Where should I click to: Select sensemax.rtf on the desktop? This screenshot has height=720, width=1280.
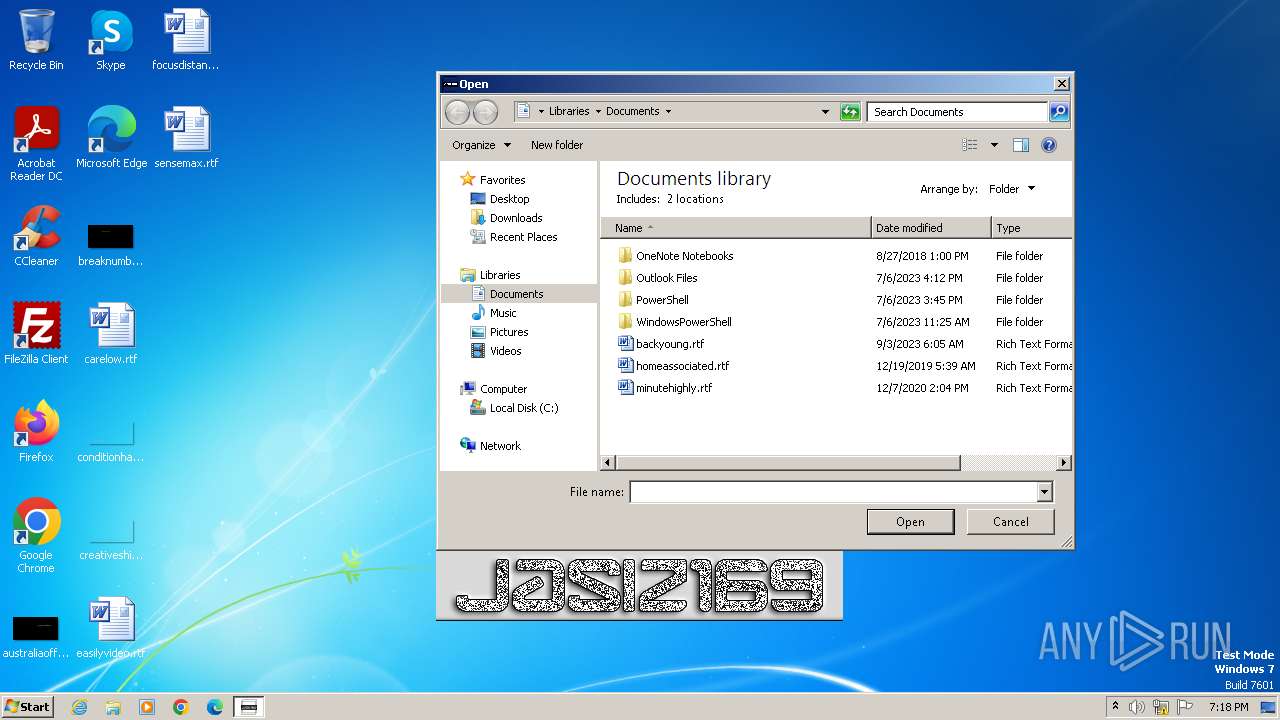click(x=186, y=138)
